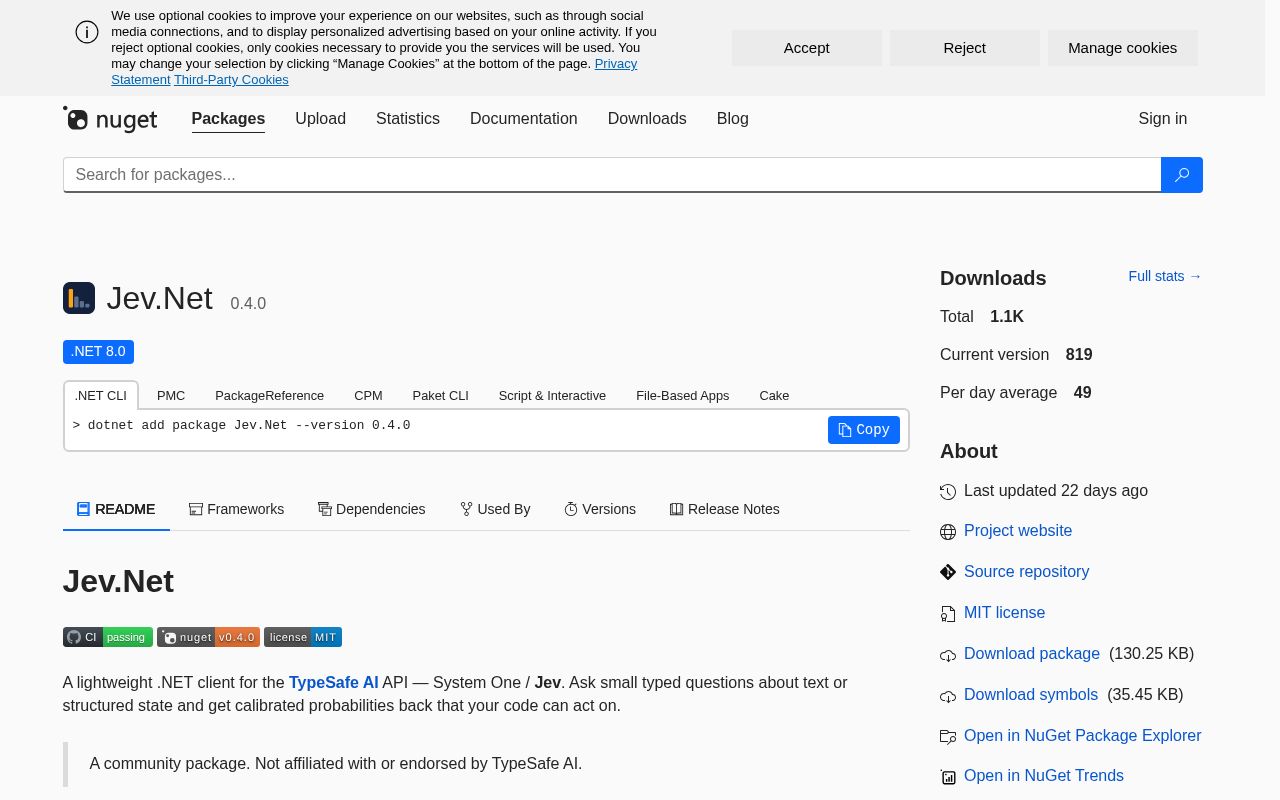Show the Used By tab
Viewport: 1280px width, 800px height.
click(495, 509)
